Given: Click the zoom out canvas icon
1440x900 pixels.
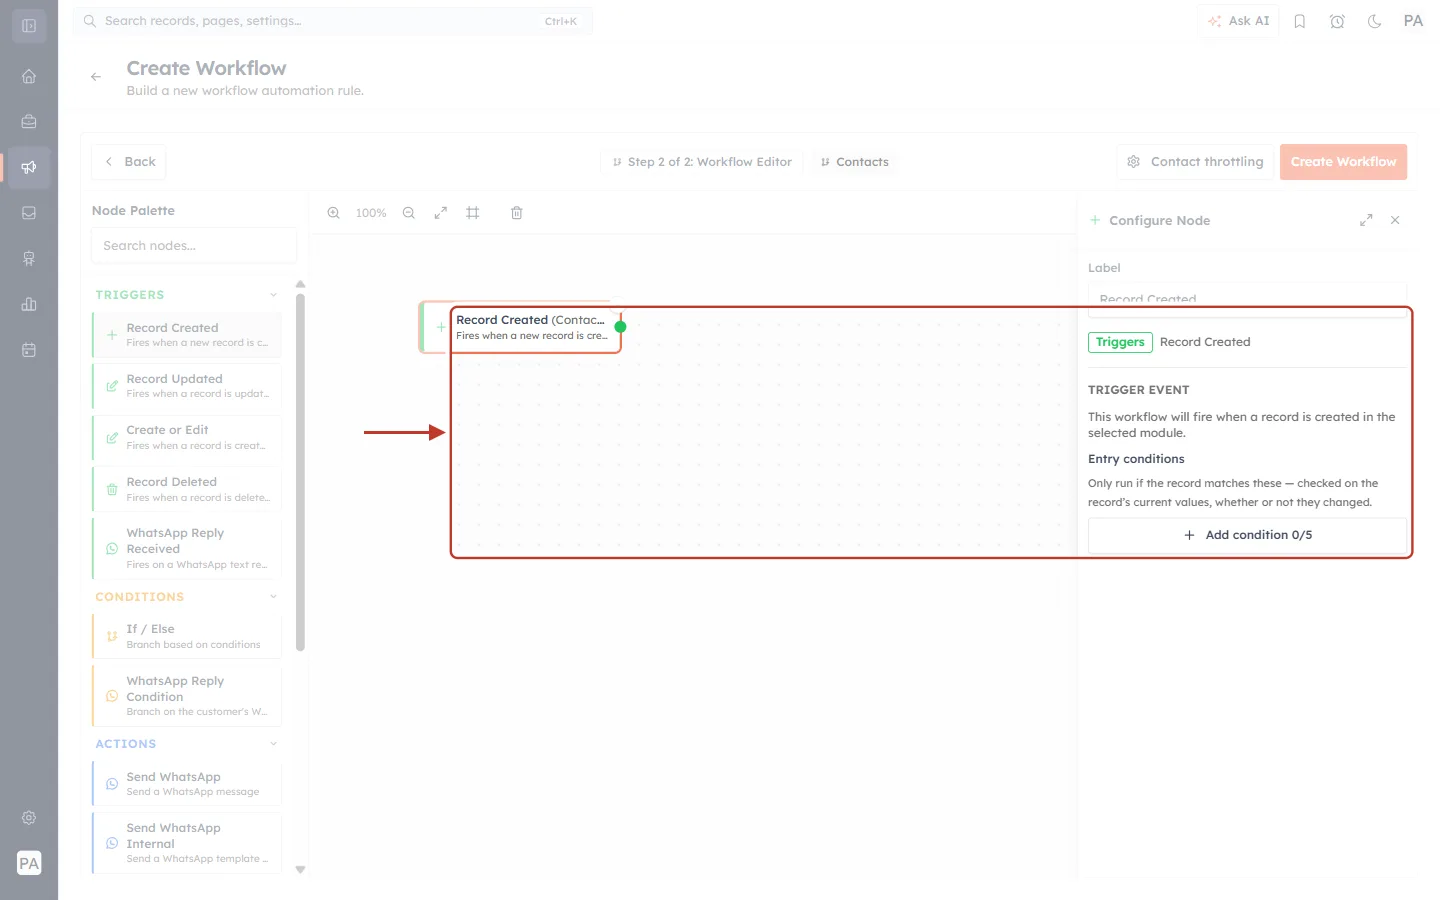Looking at the screenshot, I should click(x=409, y=213).
